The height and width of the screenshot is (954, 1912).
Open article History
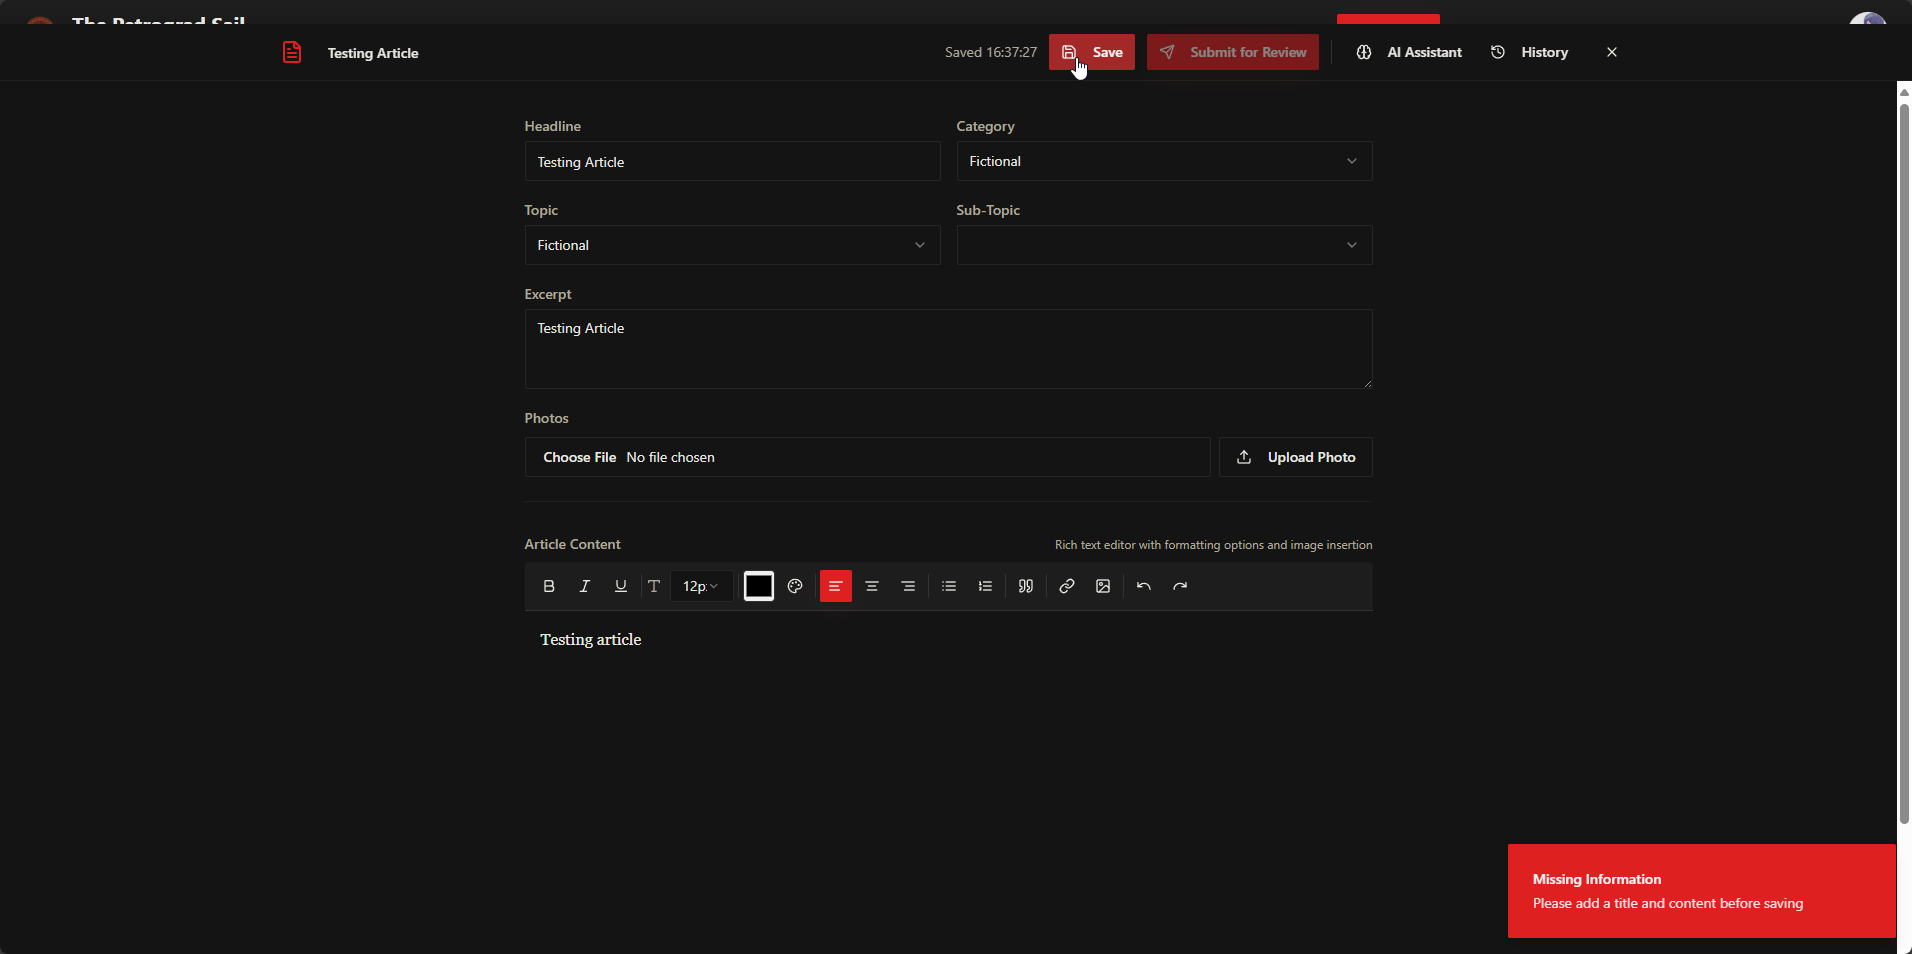[1530, 52]
